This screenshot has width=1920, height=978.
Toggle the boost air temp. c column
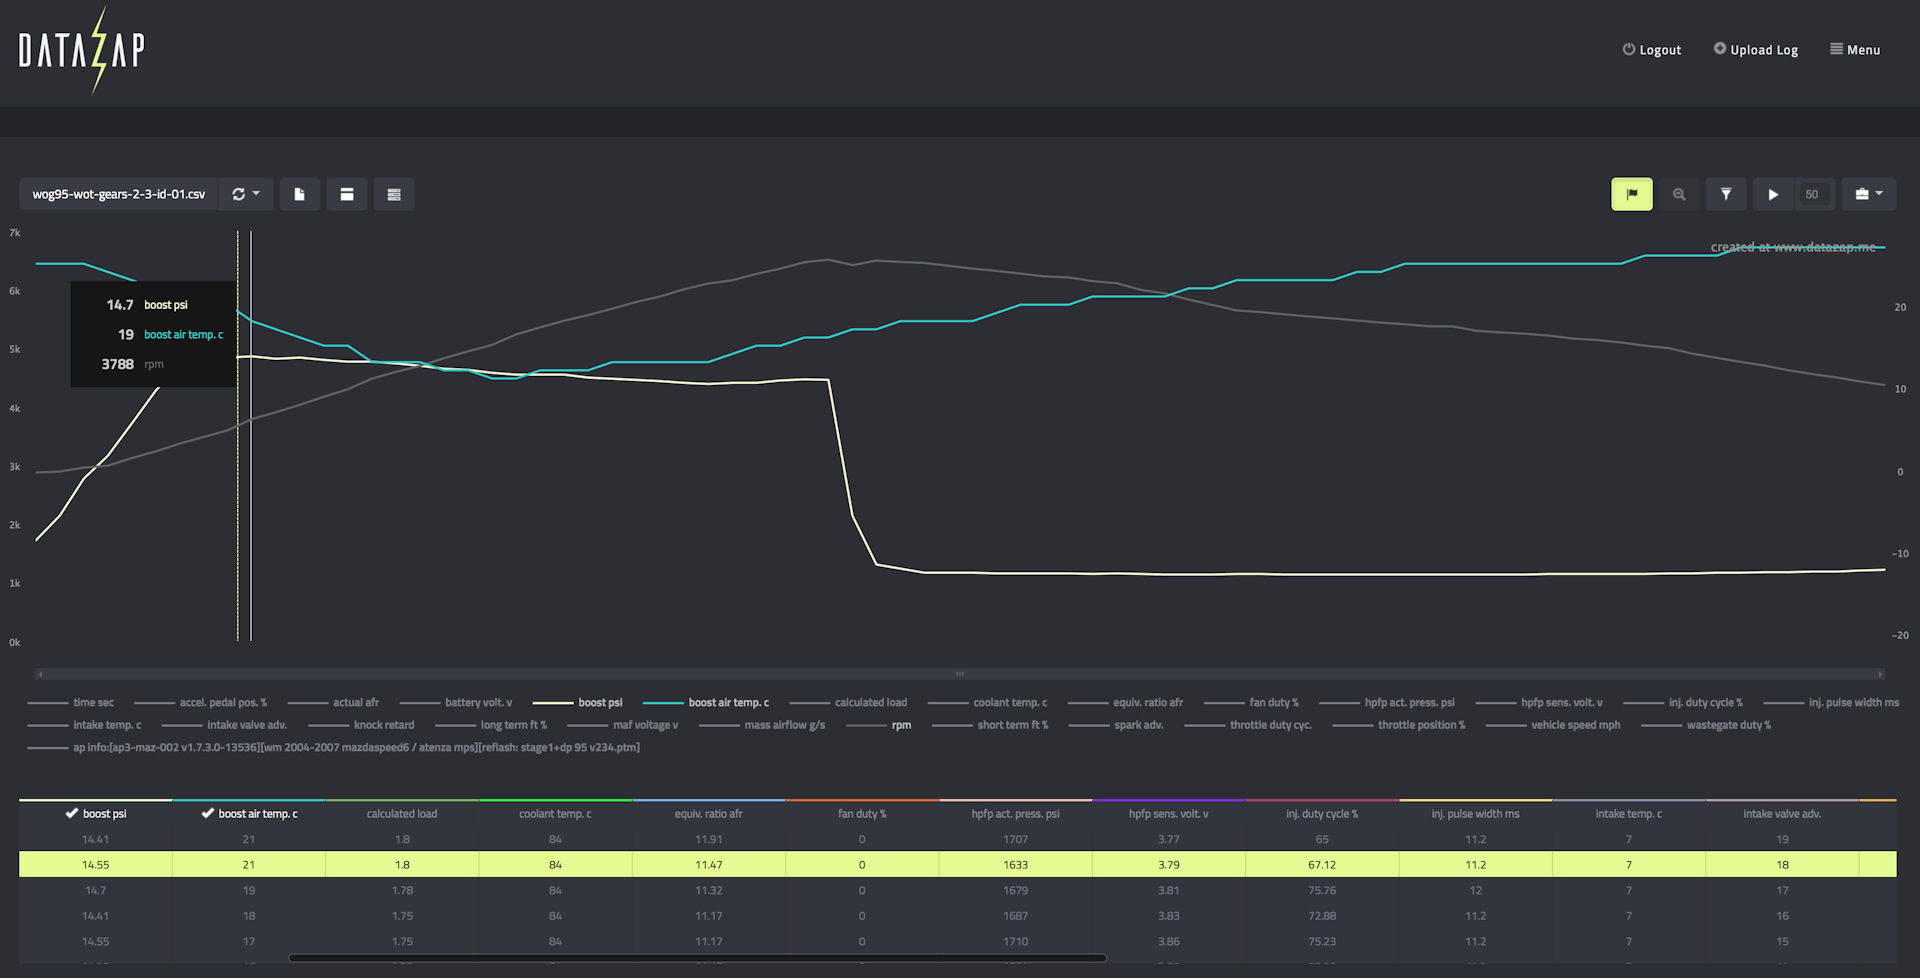(250, 813)
